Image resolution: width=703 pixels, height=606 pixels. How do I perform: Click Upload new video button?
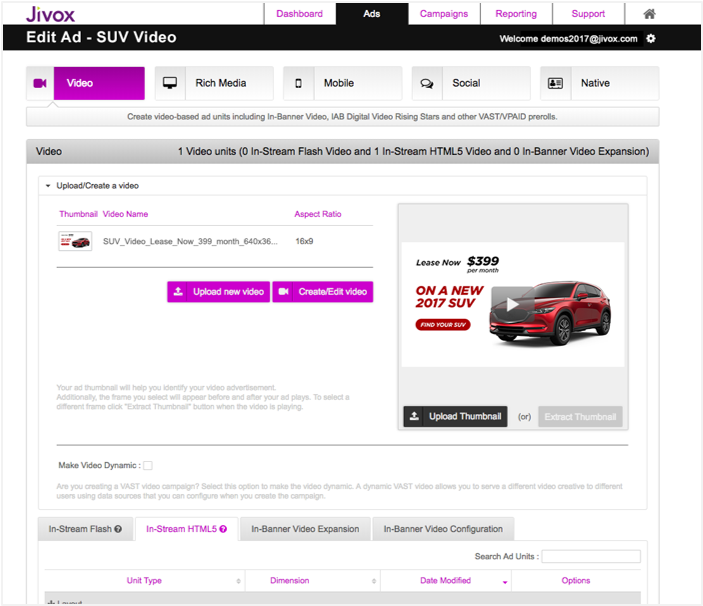[x=219, y=292]
